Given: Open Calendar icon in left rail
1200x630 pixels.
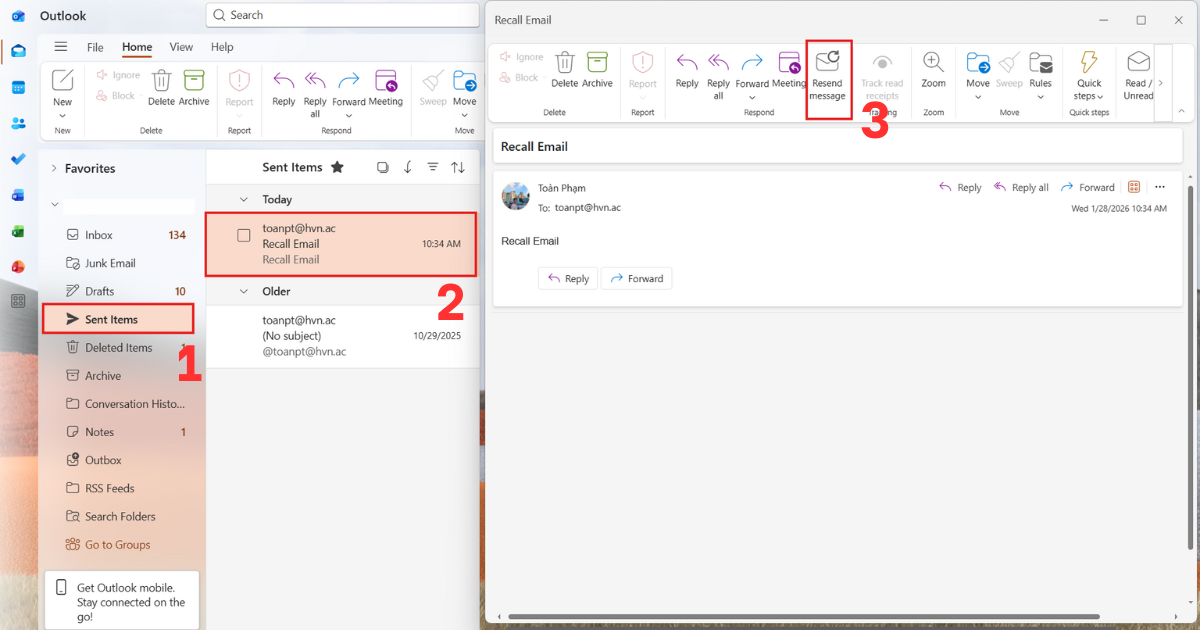Looking at the screenshot, I should click(x=18, y=88).
